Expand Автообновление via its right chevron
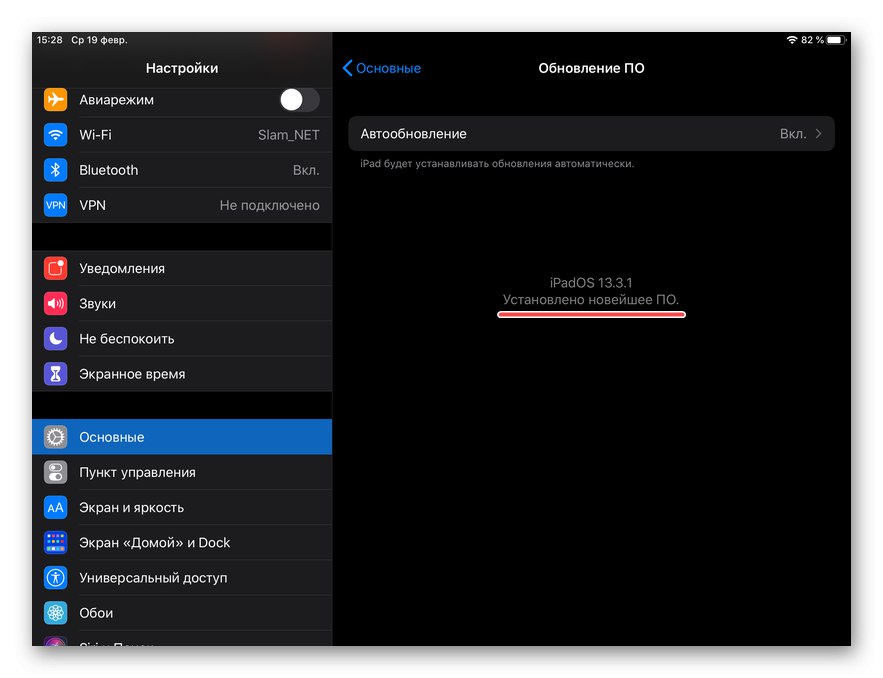The width and height of the screenshot is (883, 678). (x=819, y=134)
